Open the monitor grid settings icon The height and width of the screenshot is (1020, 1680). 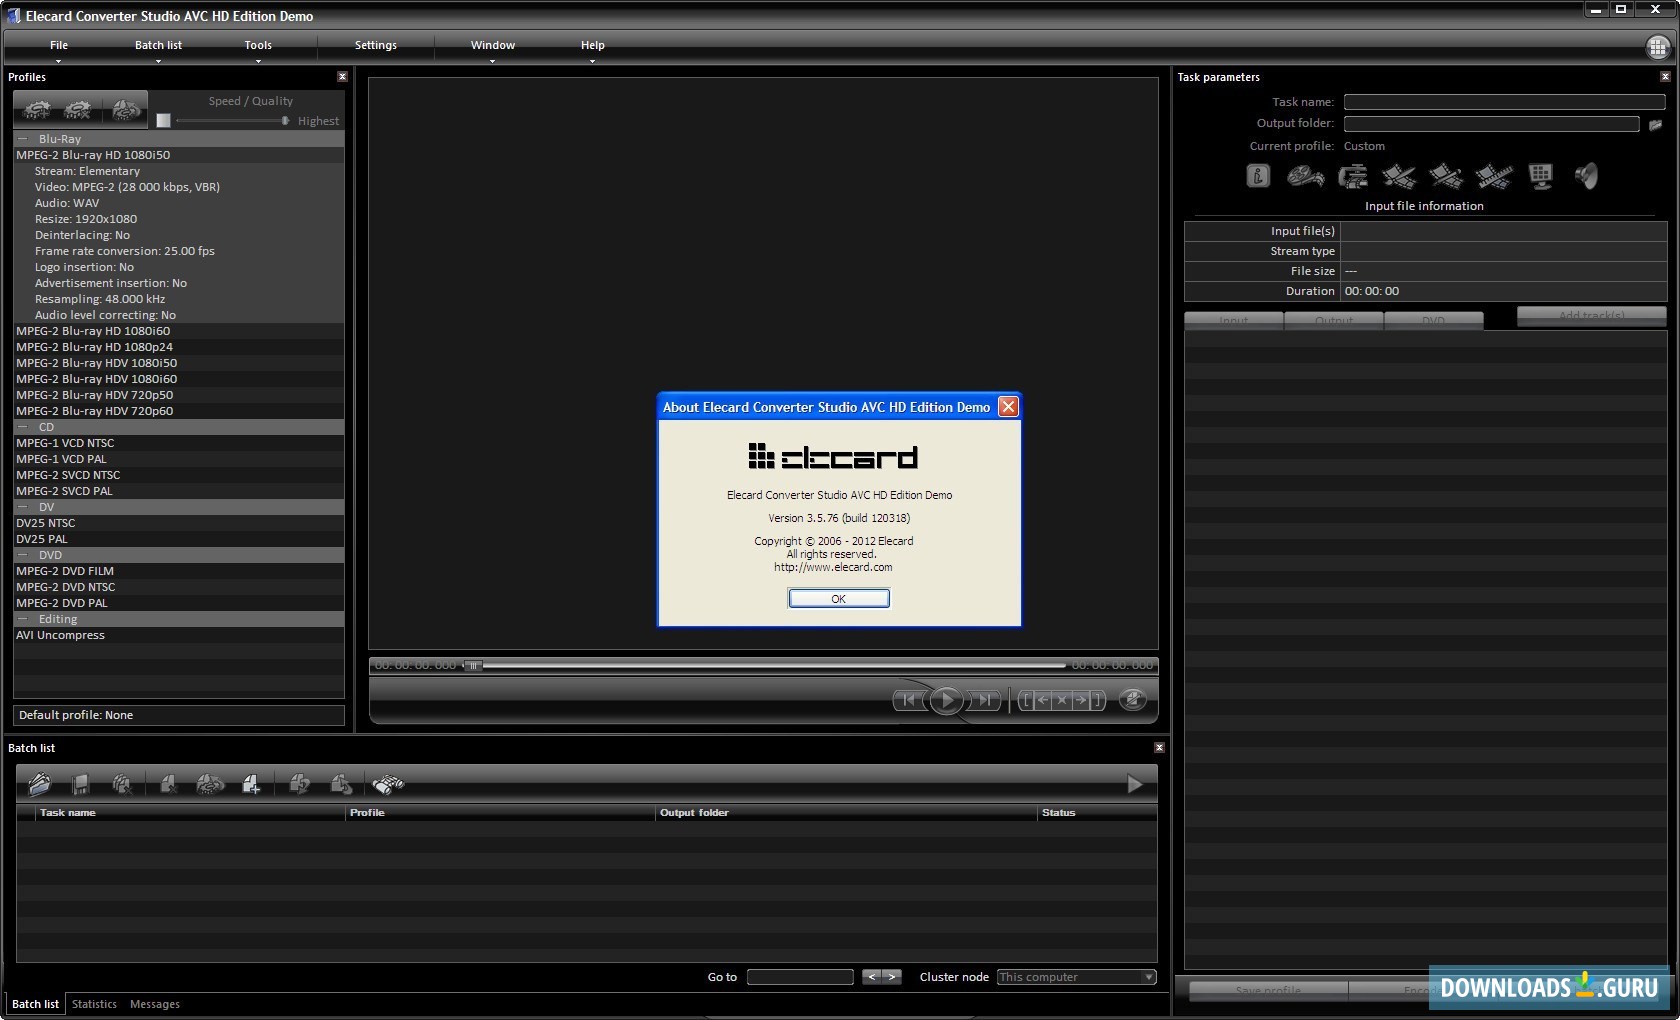coord(1541,176)
